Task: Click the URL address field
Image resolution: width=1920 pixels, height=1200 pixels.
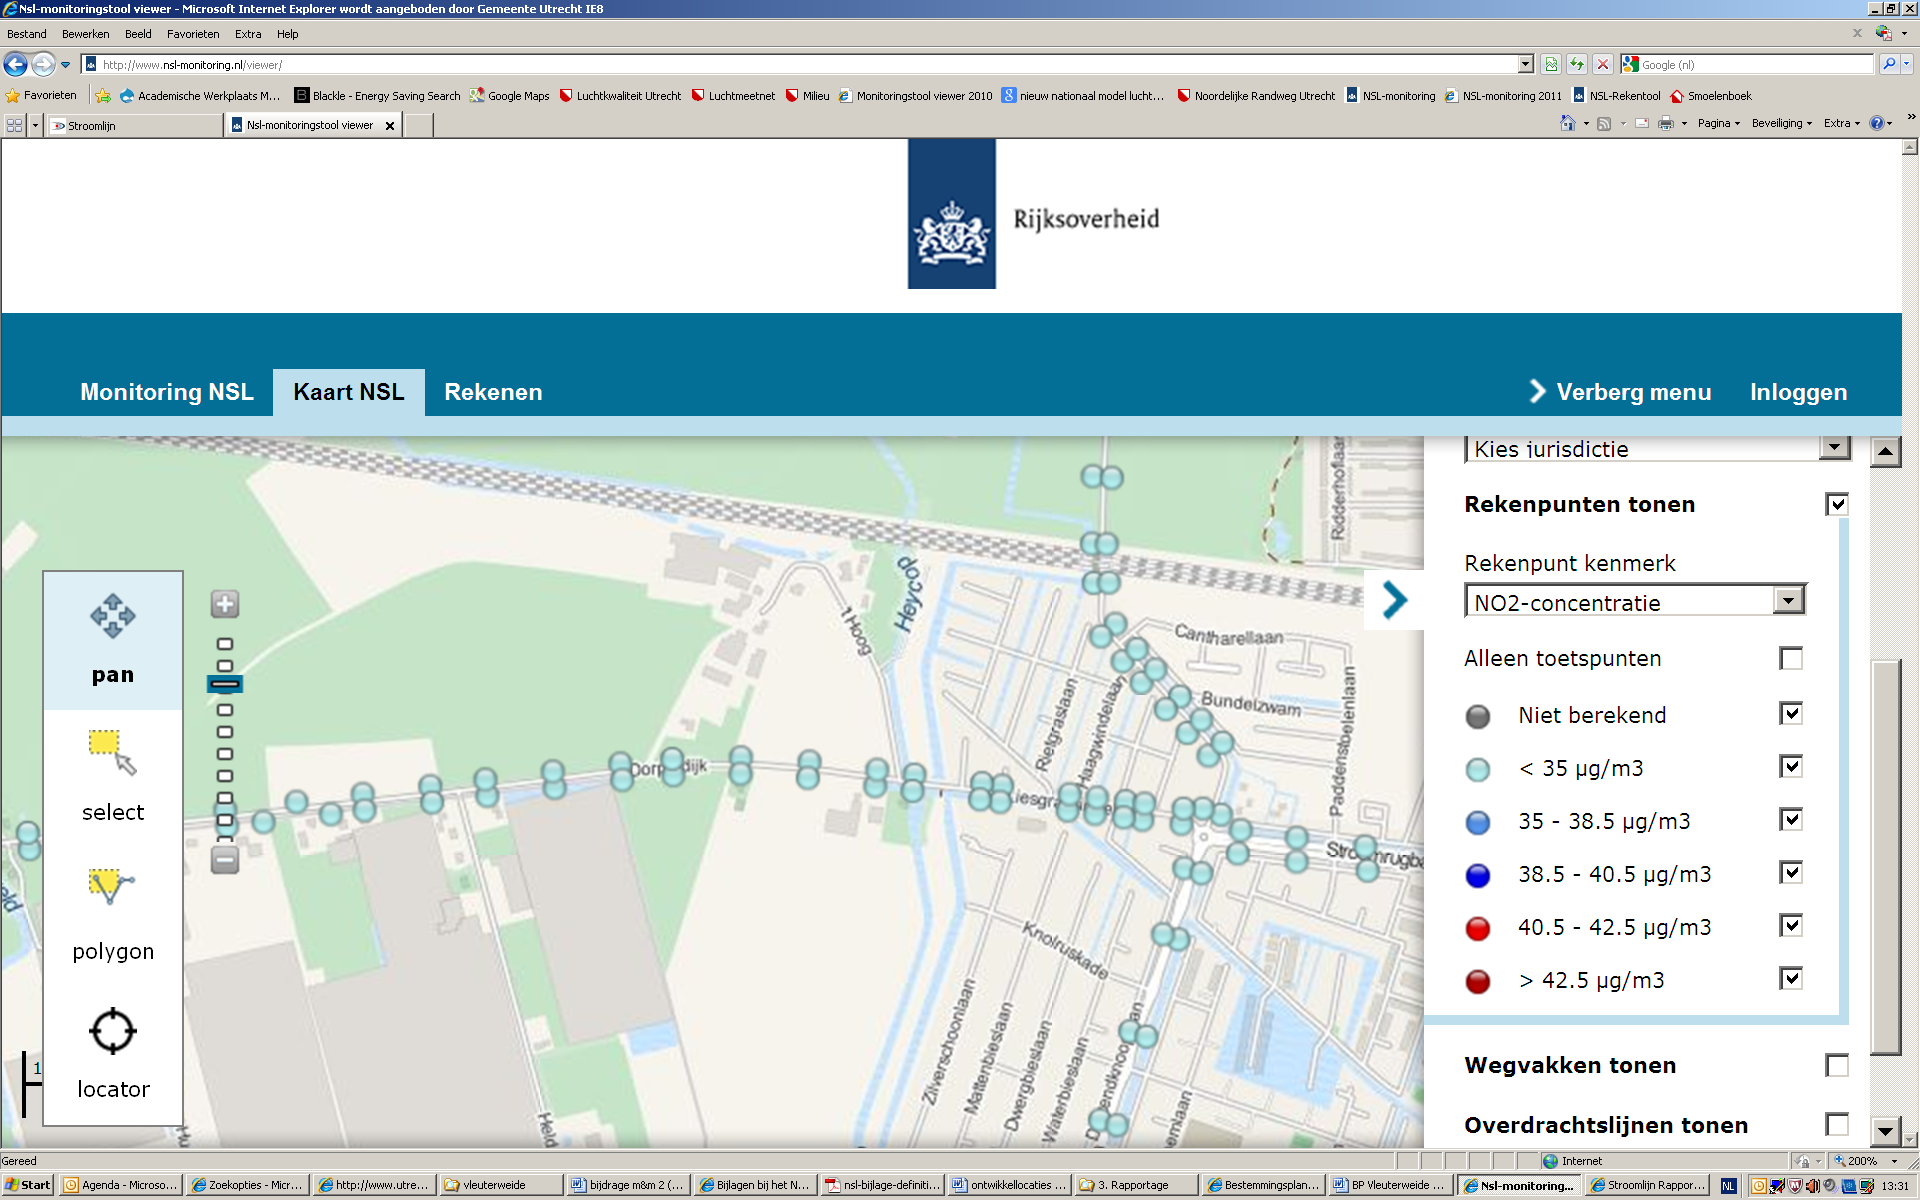Action: [x=800, y=65]
